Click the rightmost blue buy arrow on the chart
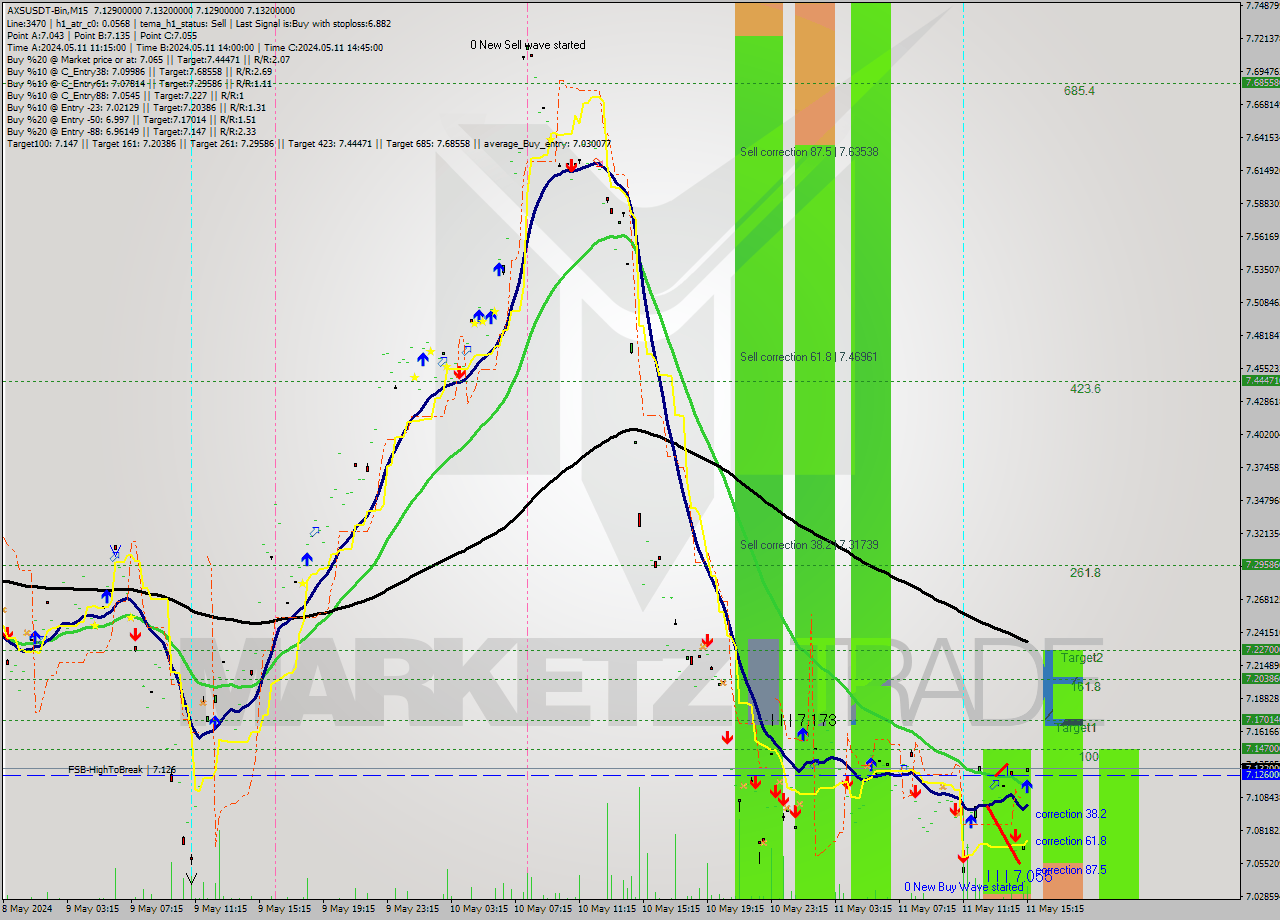The height and width of the screenshot is (920, 1280). coord(1027,787)
